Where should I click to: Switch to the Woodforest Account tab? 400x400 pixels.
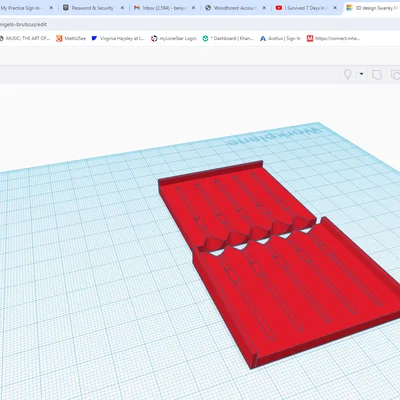pyautogui.click(x=235, y=8)
